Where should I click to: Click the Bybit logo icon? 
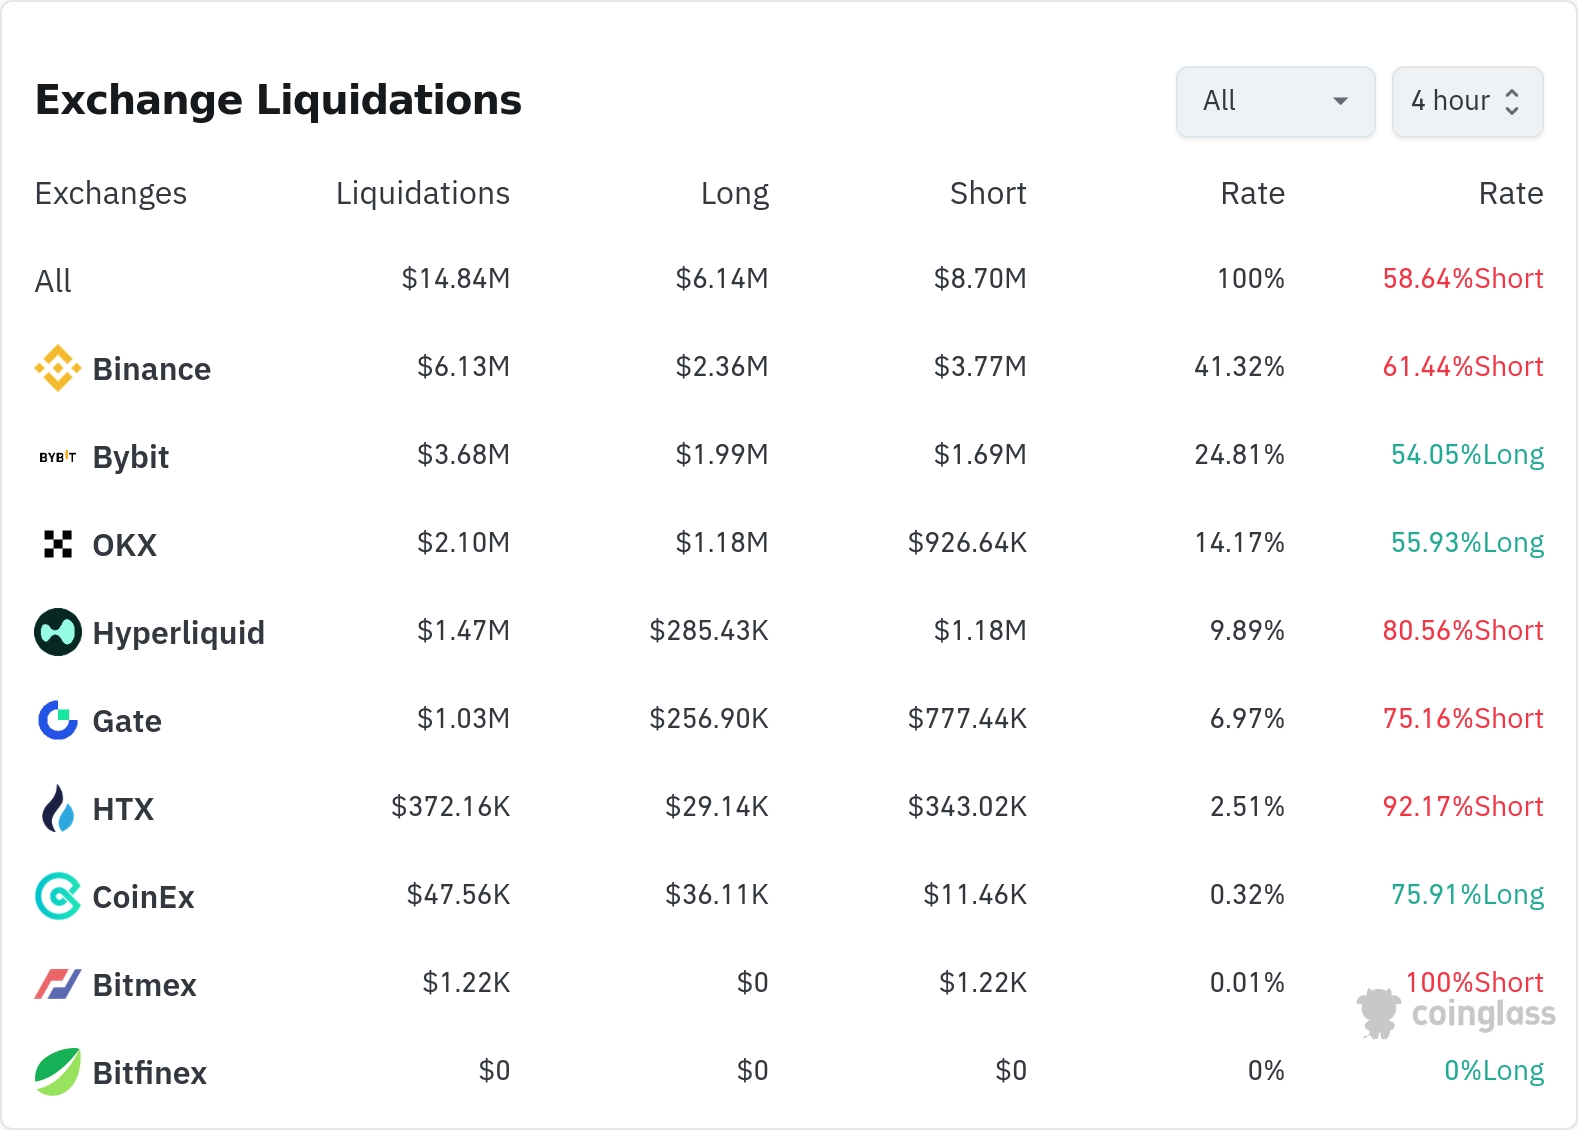pyautogui.click(x=58, y=457)
